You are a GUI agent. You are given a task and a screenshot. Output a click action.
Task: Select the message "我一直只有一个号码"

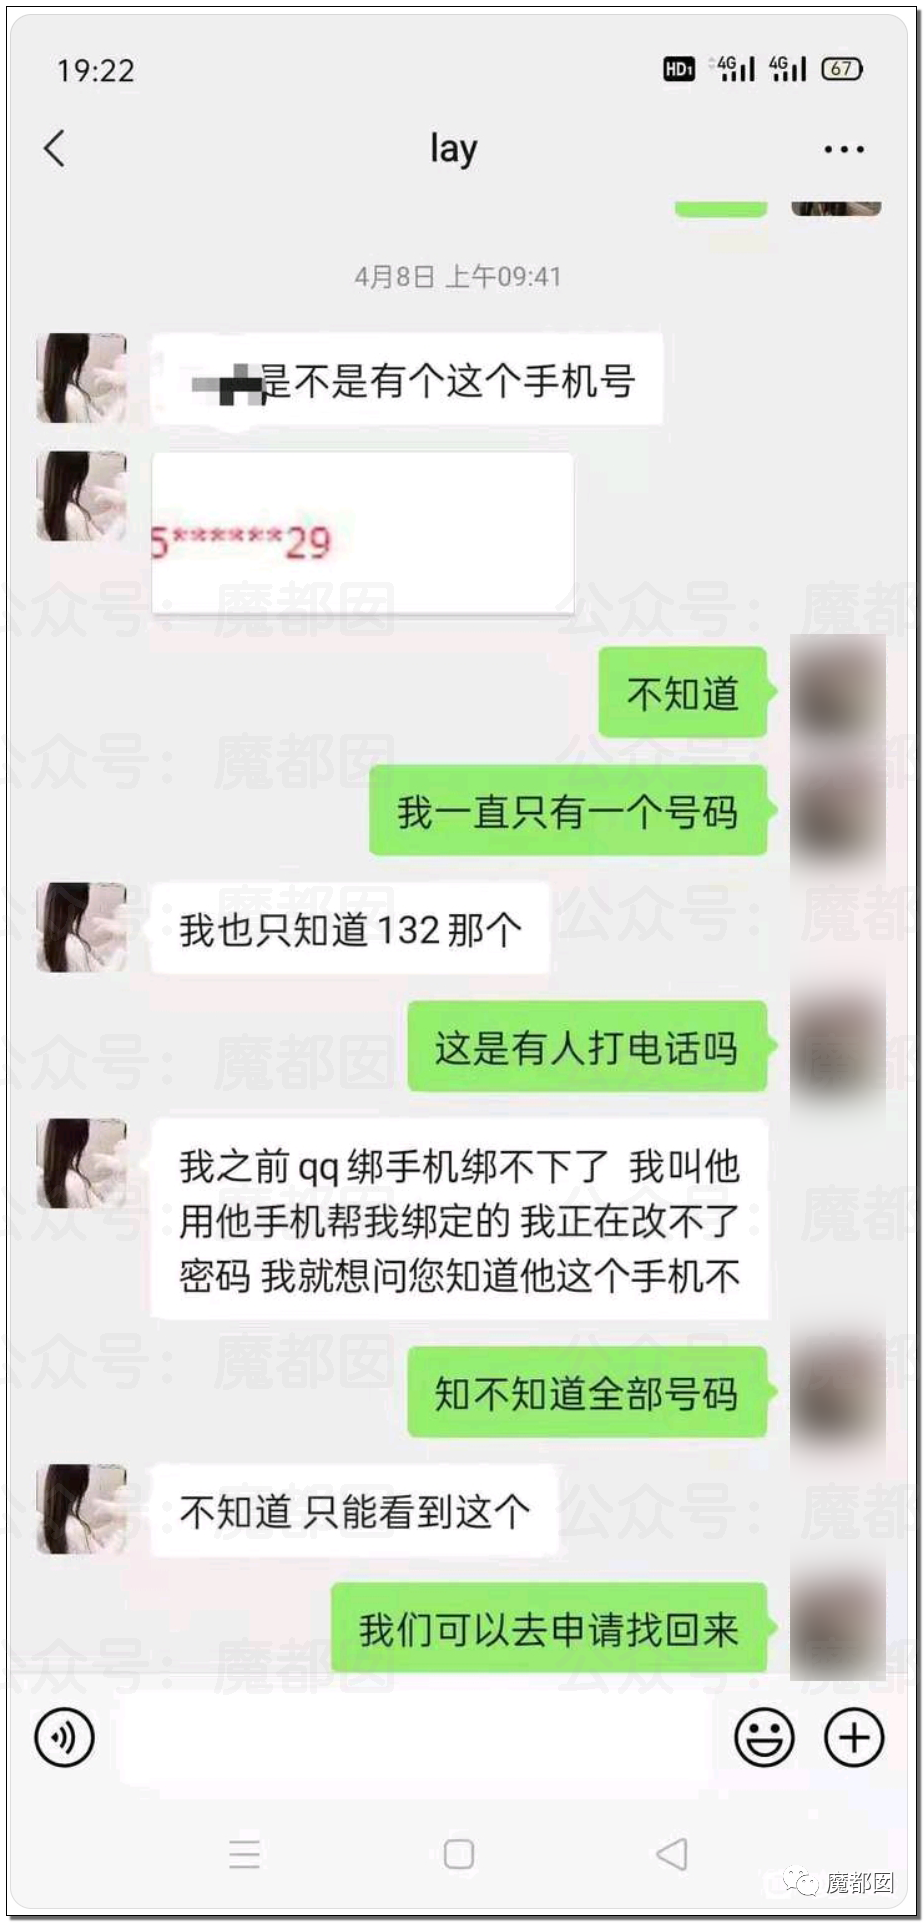[x=568, y=811]
